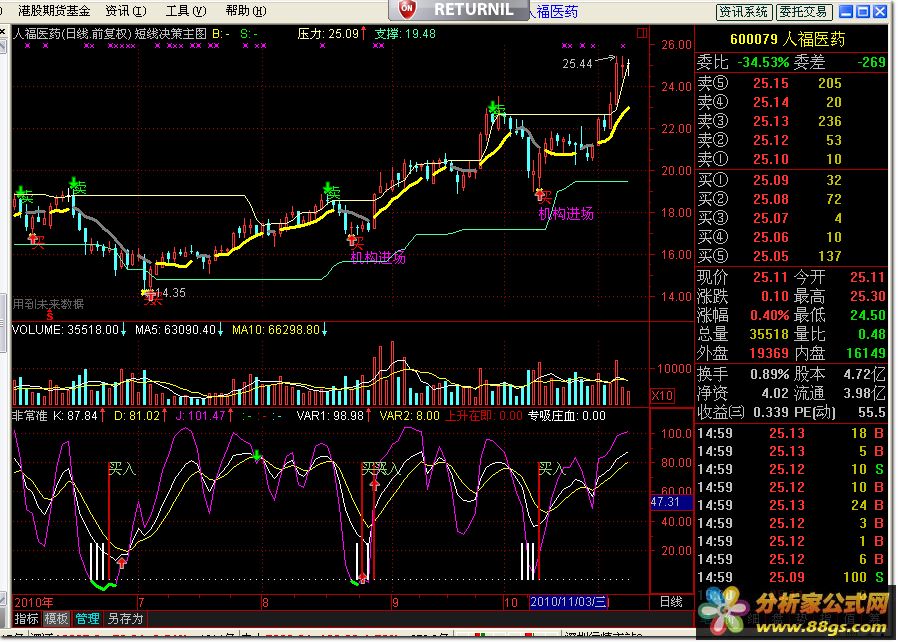This screenshot has width=898, height=642.
Task: Click the J: 101.47 indicator value
Action: point(204,416)
